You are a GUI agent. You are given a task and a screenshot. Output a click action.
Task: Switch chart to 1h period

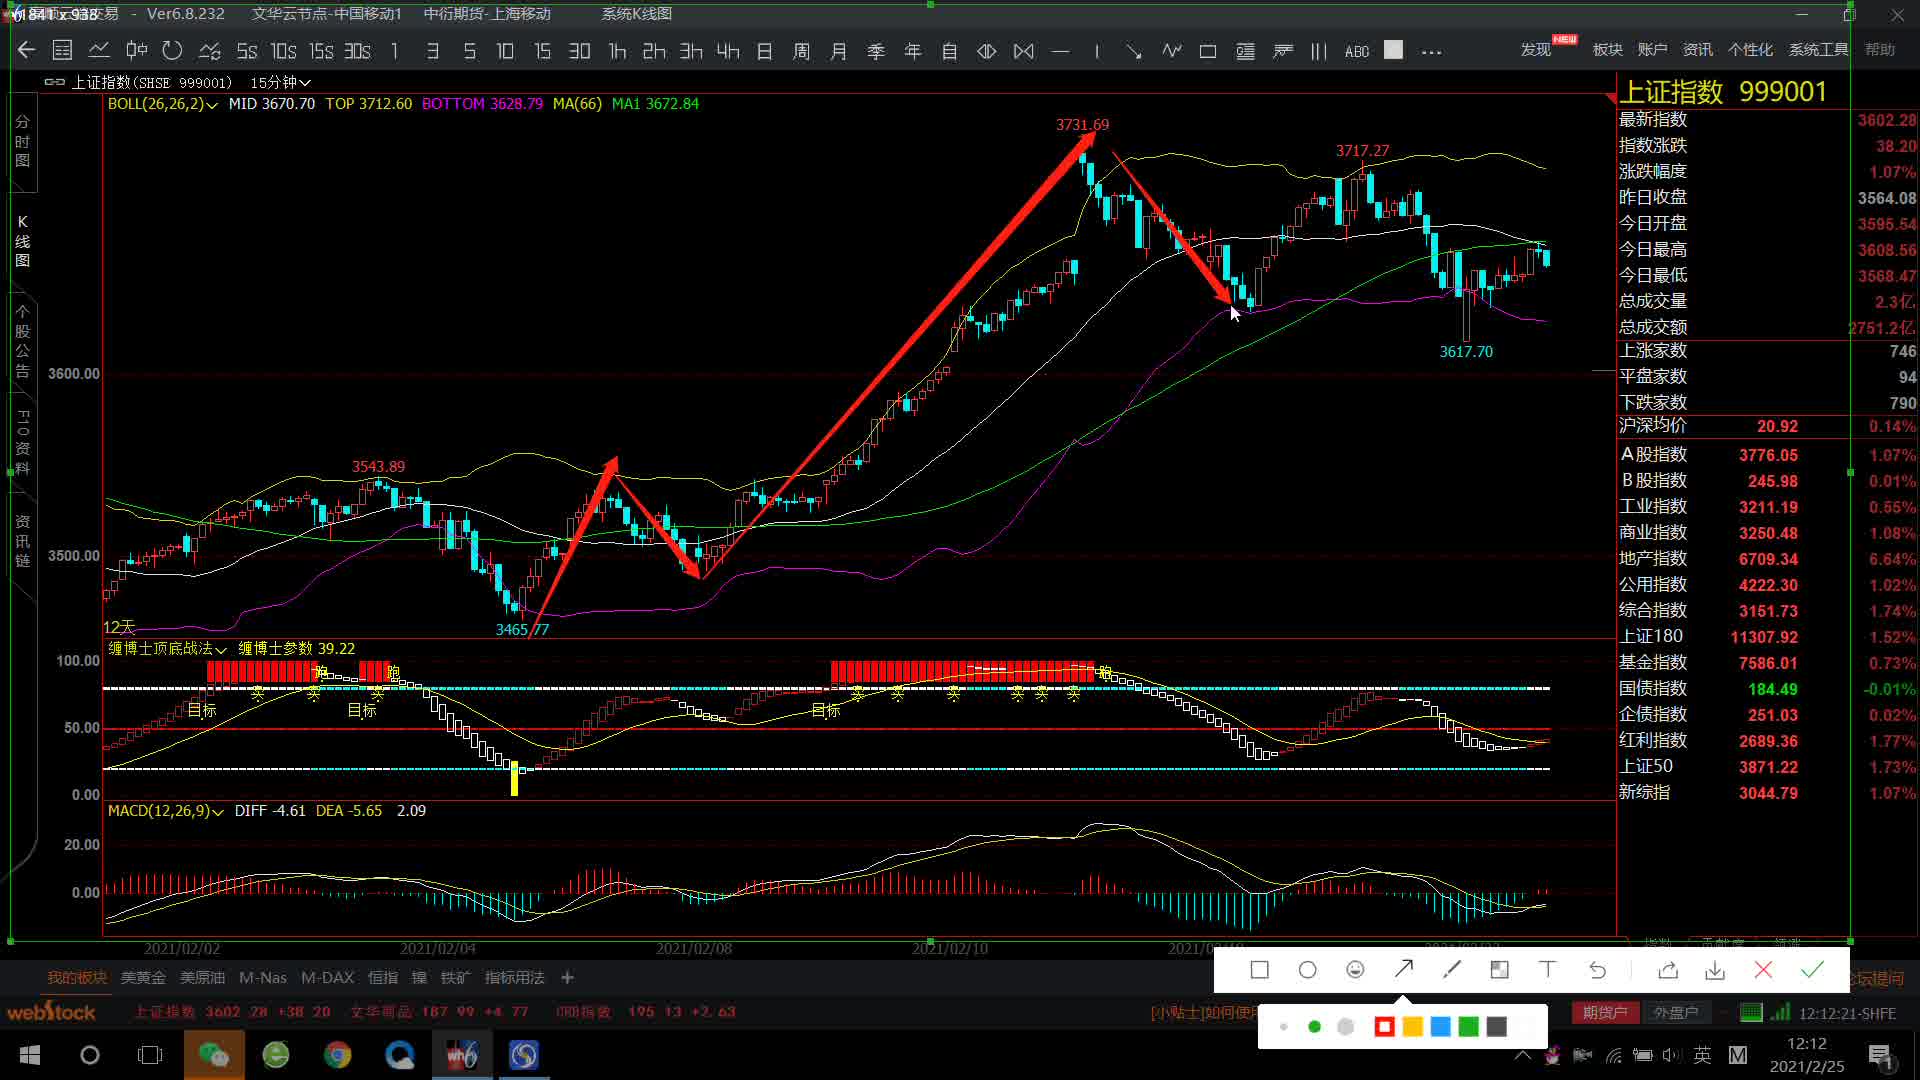[x=617, y=51]
